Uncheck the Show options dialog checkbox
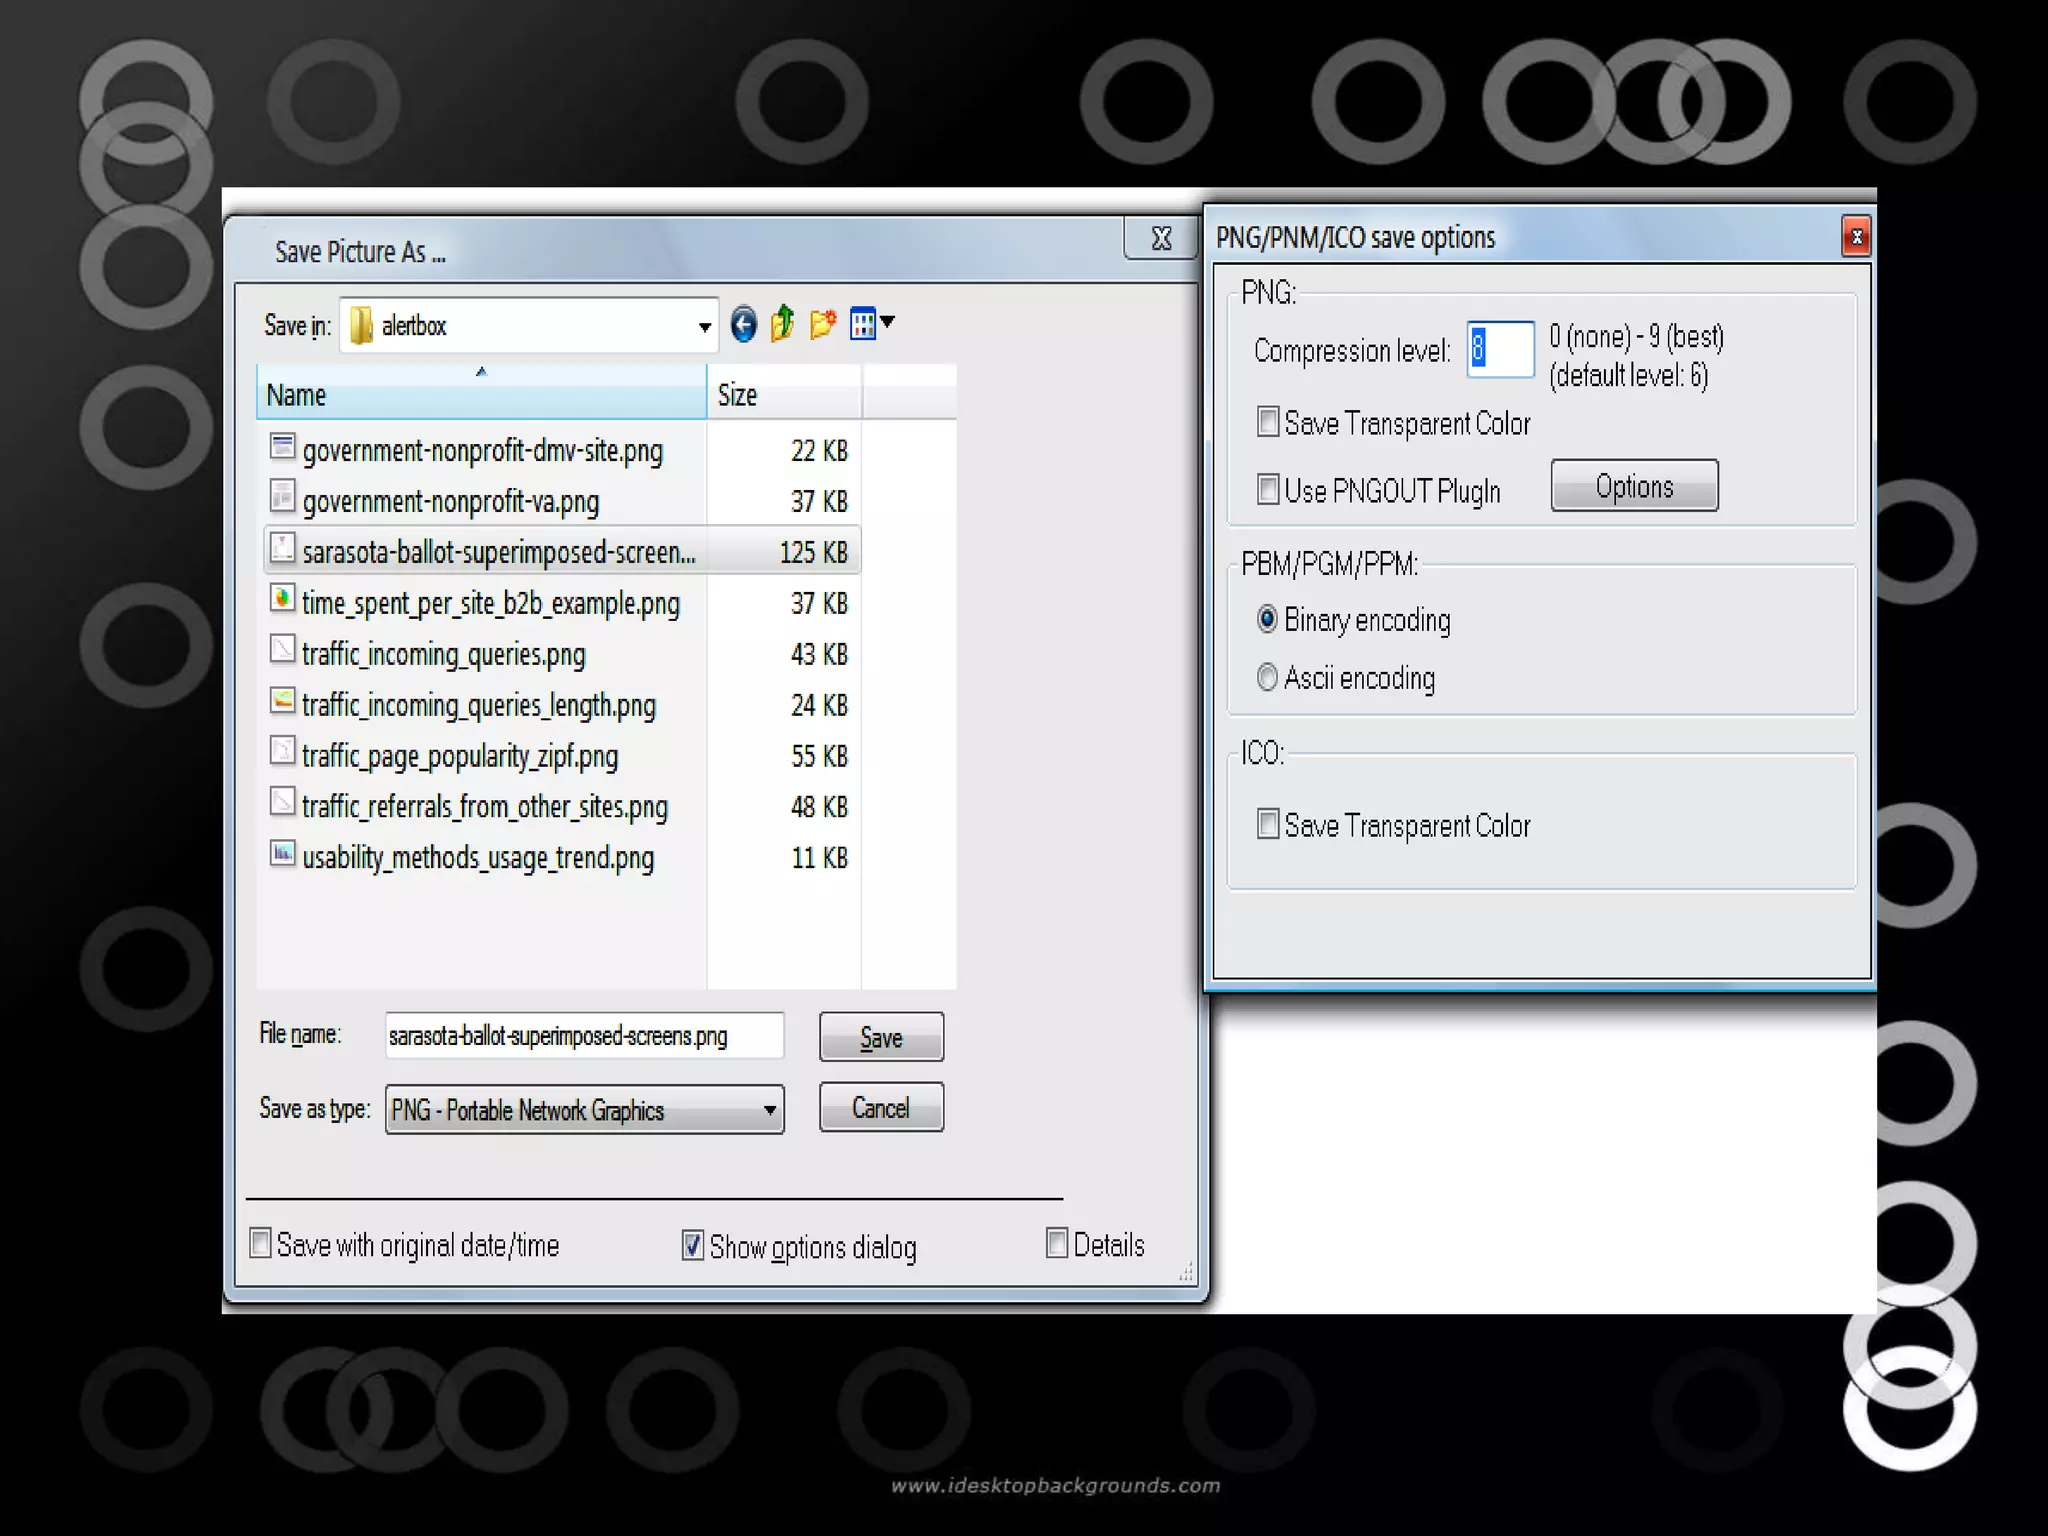Image resolution: width=2048 pixels, height=1536 pixels. (x=692, y=1245)
